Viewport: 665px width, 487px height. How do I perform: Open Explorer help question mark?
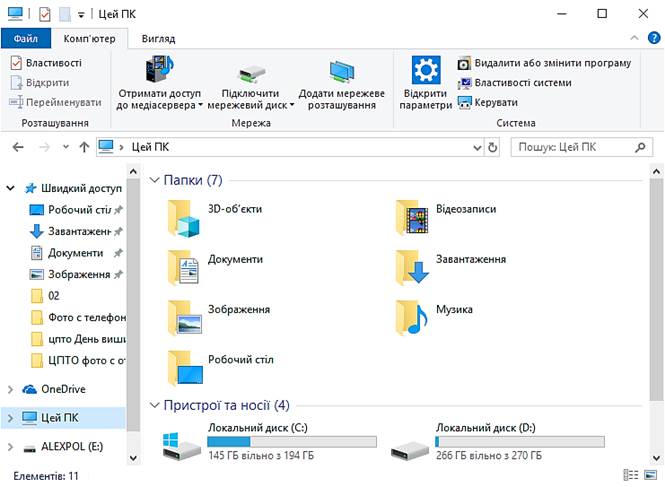(654, 38)
